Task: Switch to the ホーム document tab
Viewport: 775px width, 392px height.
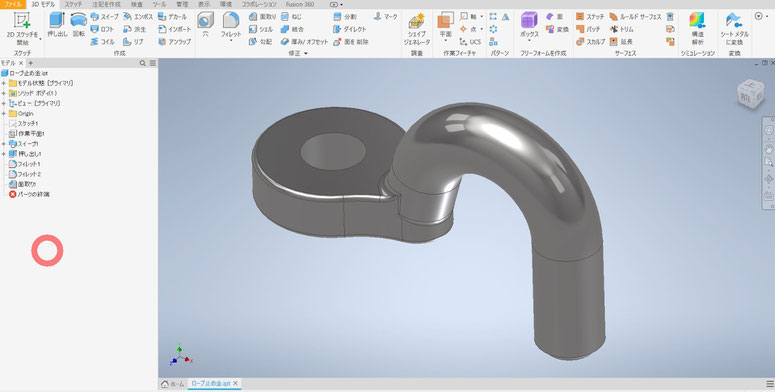Action: coord(173,384)
